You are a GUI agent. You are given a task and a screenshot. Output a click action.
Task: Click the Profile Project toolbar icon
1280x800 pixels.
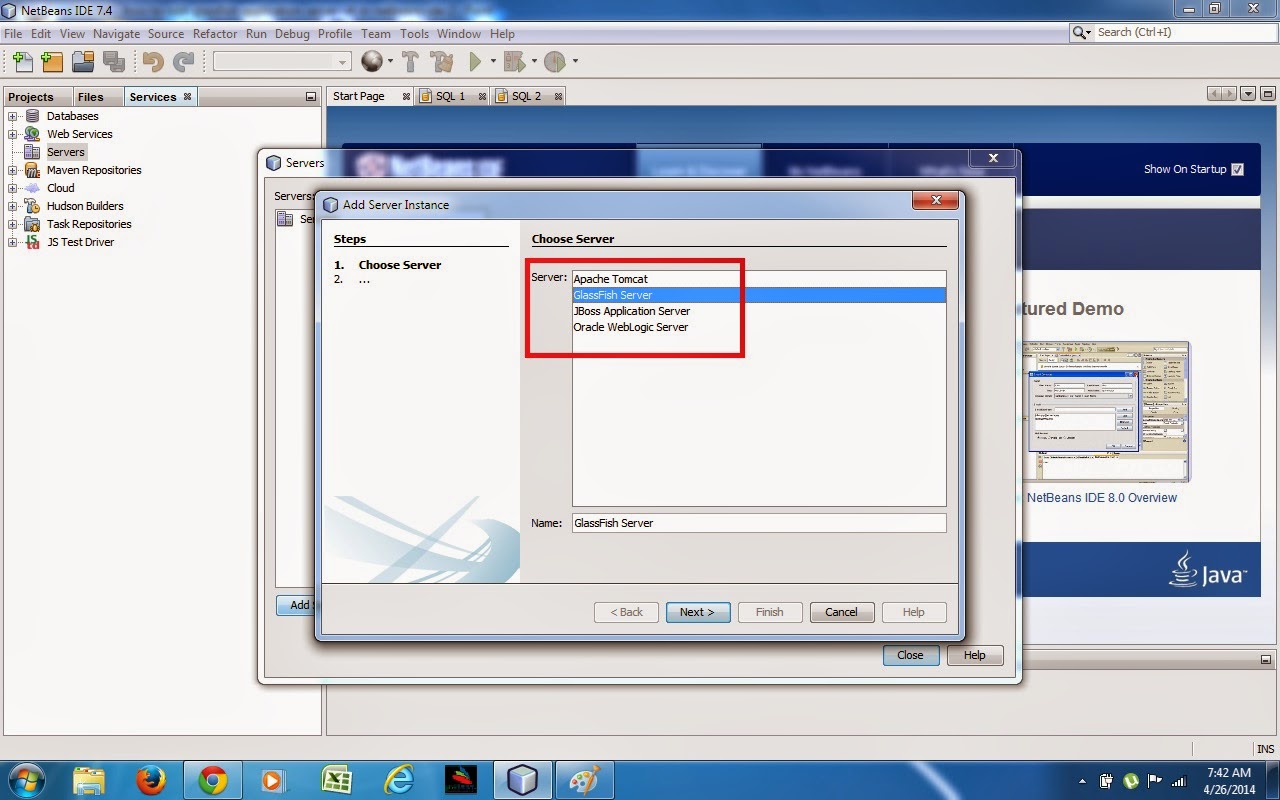pyautogui.click(x=558, y=61)
